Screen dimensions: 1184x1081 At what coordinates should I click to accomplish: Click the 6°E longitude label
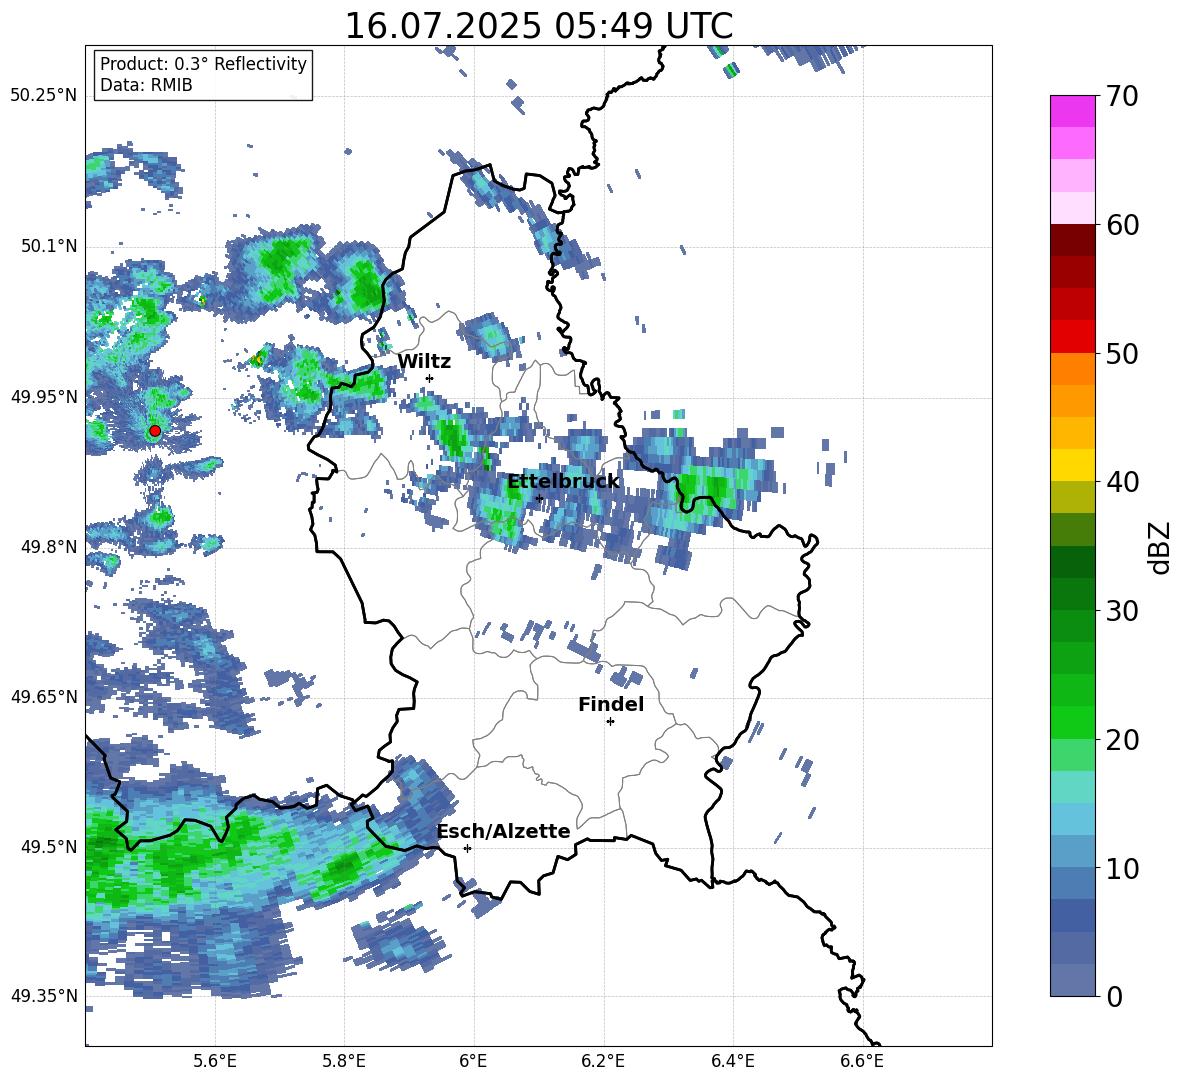click(x=473, y=1061)
